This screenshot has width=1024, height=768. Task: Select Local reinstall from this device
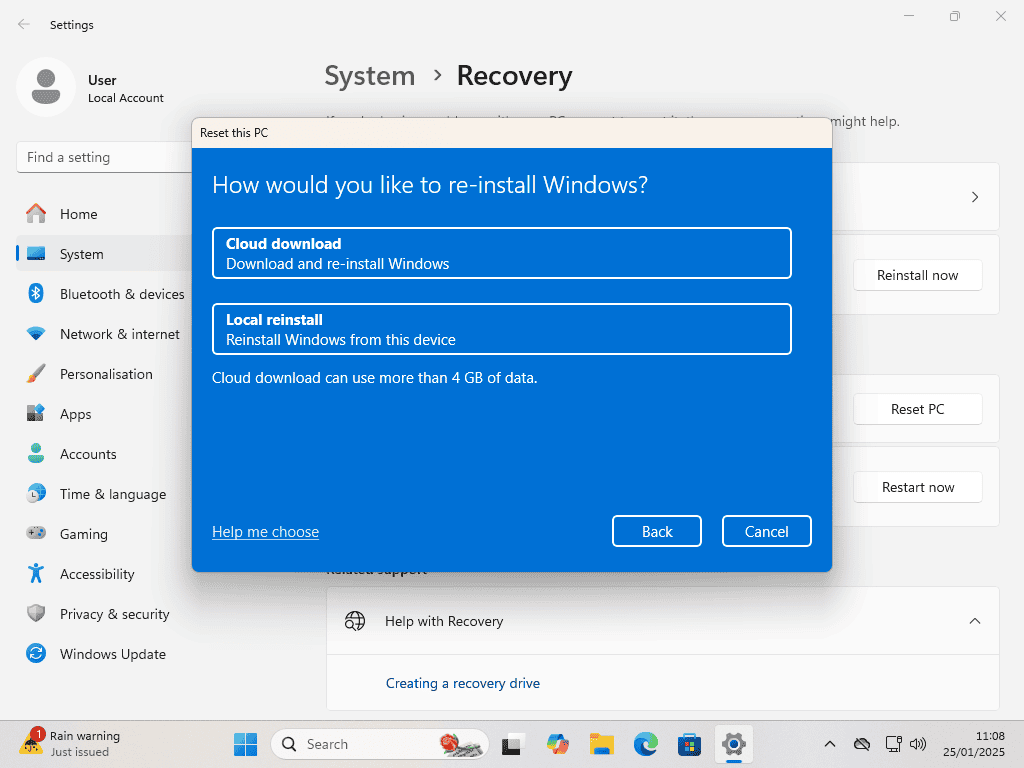501,329
